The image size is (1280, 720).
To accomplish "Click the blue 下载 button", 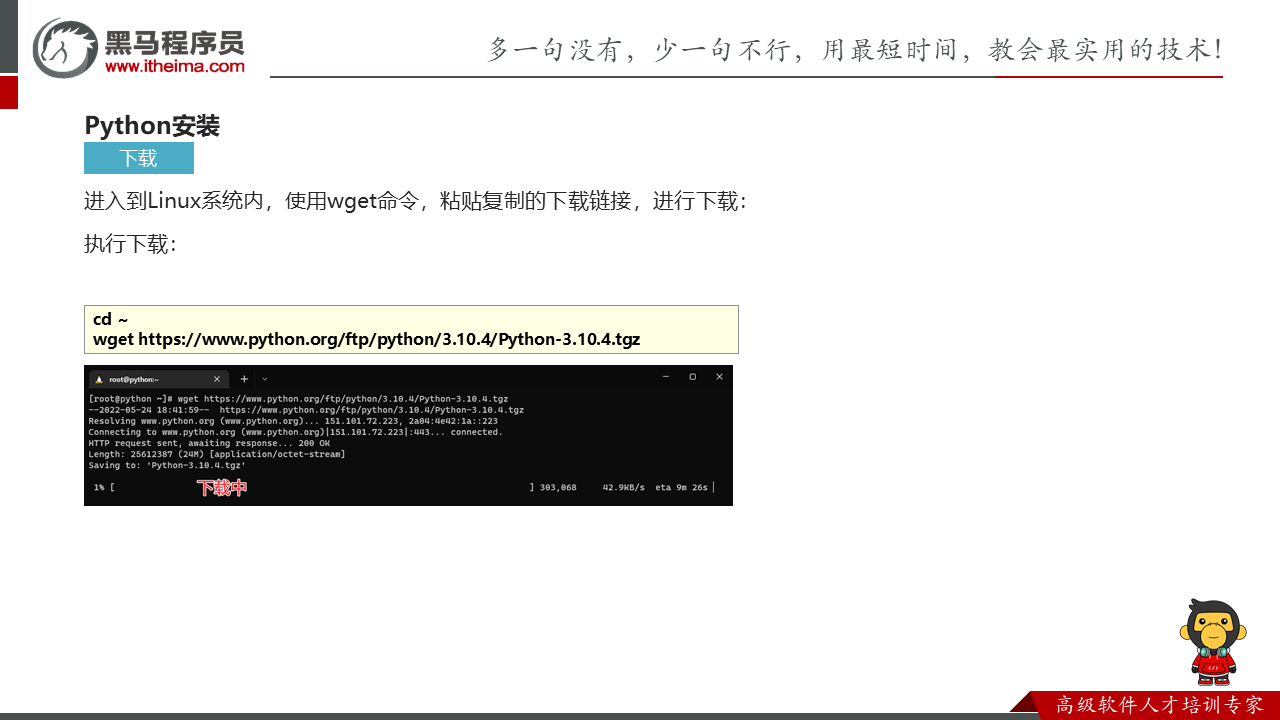I will pyautogui.click(x=139, y=158).
